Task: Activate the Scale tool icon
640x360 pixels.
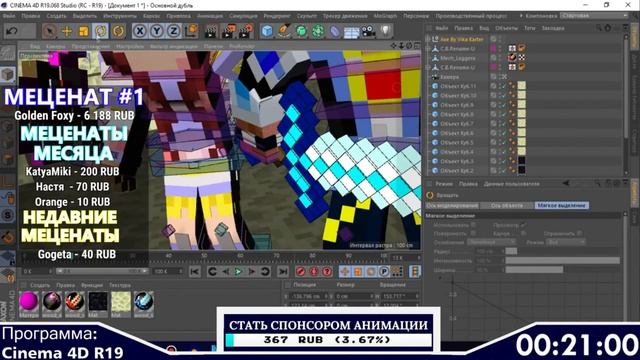Action: pyautogui.click(x=84, y=31)
